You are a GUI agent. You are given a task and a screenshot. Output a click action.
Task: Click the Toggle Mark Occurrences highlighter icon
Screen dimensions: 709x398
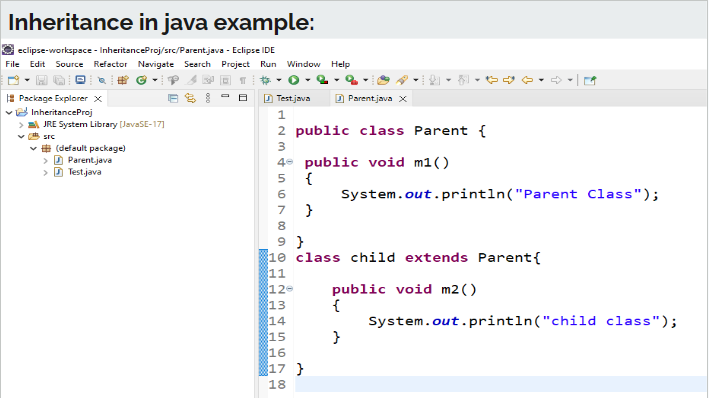coord(192,81)
